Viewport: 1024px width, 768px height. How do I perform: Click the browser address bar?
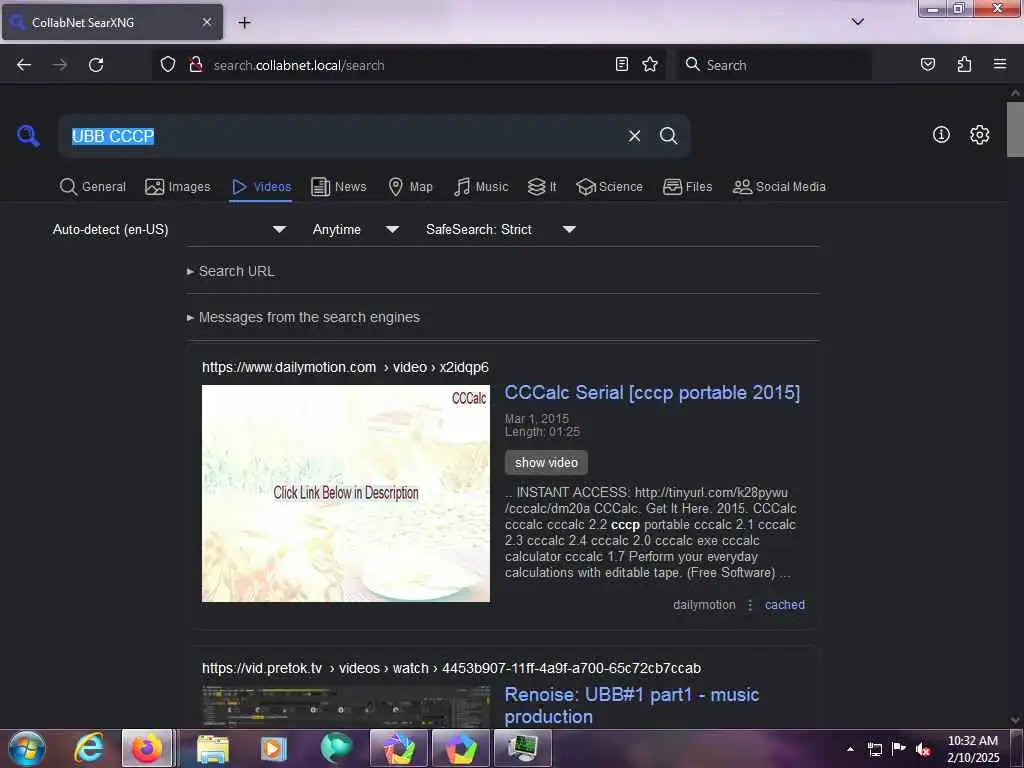[408, 65]
